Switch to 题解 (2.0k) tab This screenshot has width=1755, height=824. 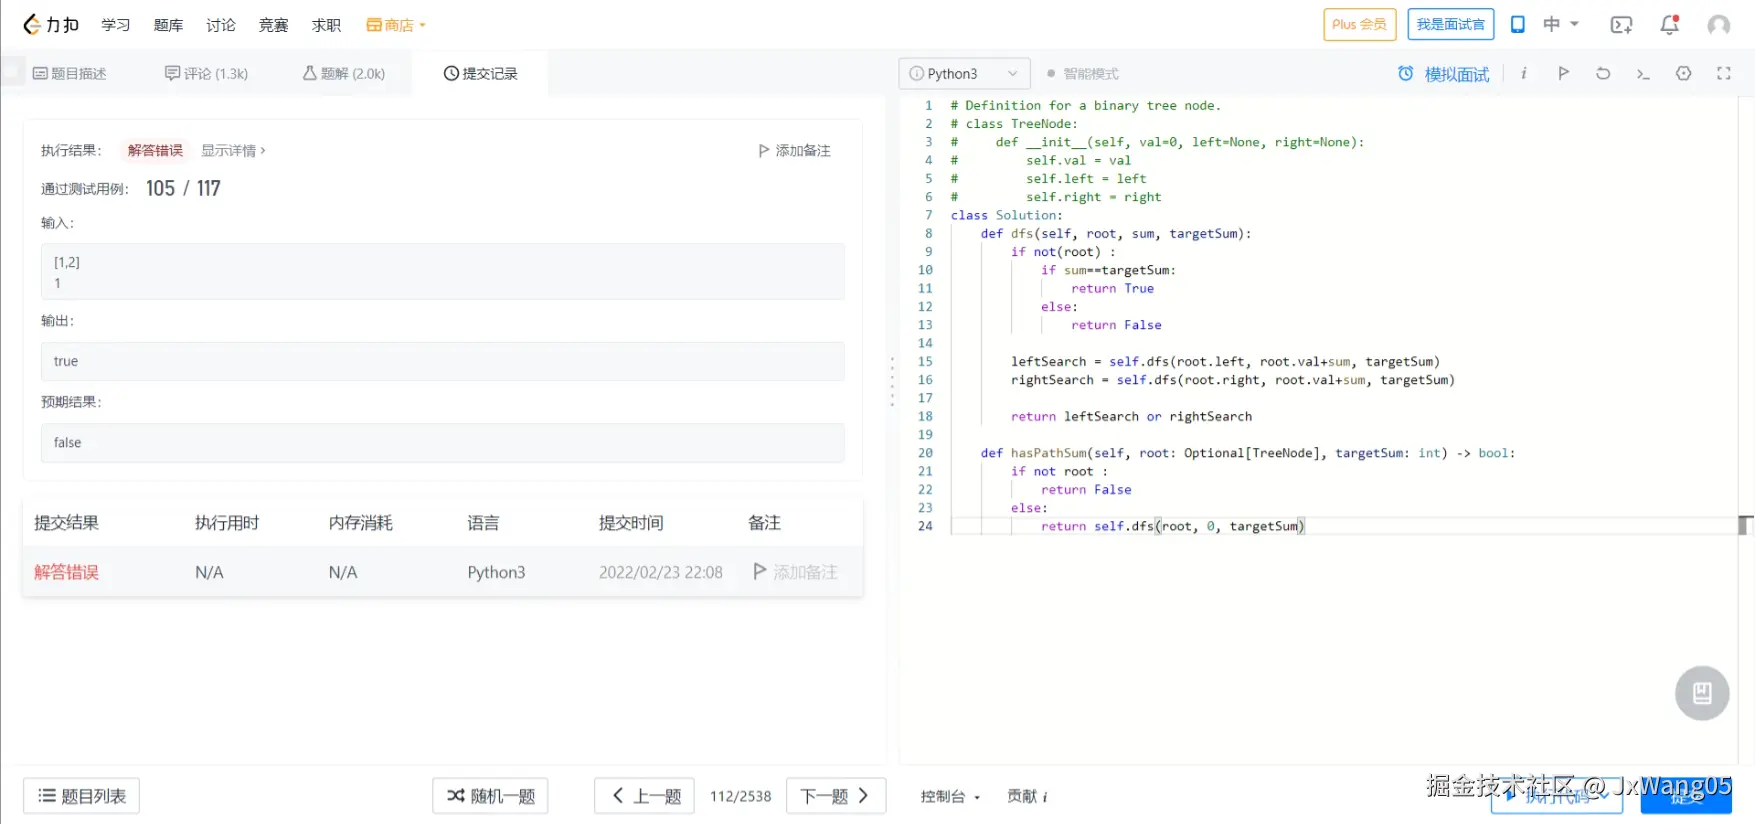coord(344,74)
